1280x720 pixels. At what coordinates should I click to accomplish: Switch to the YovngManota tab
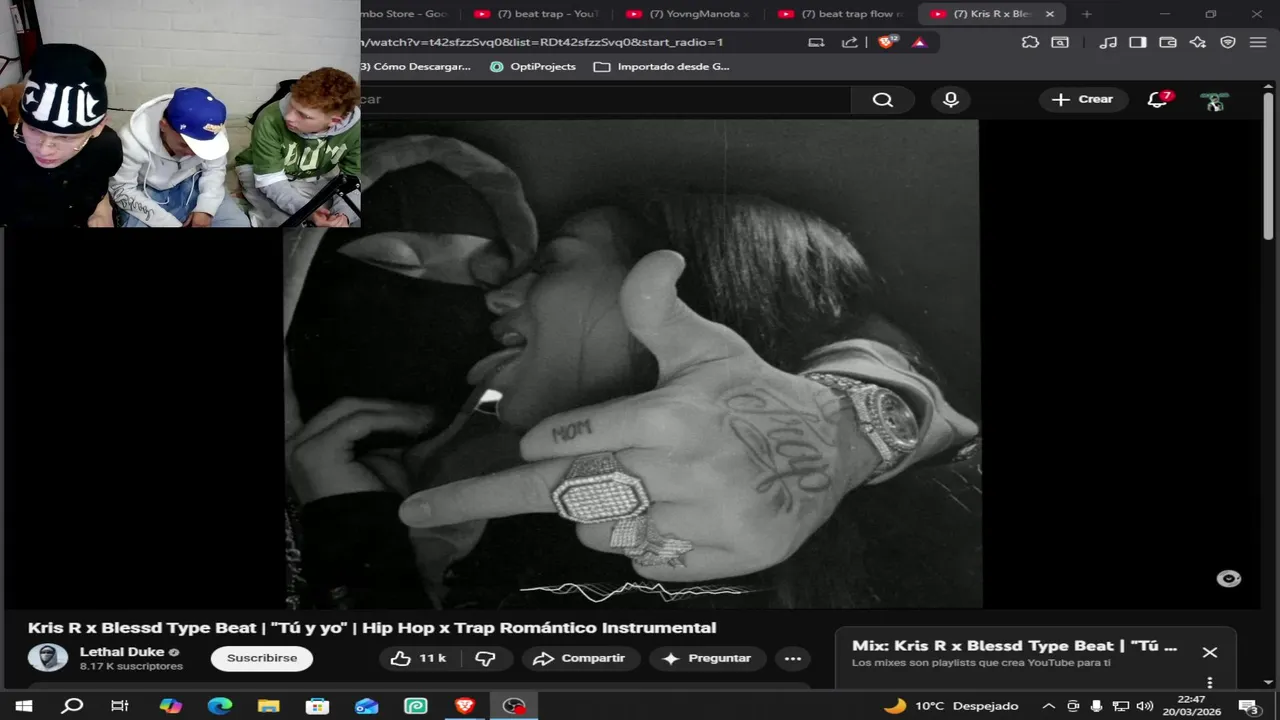(688, 14)
